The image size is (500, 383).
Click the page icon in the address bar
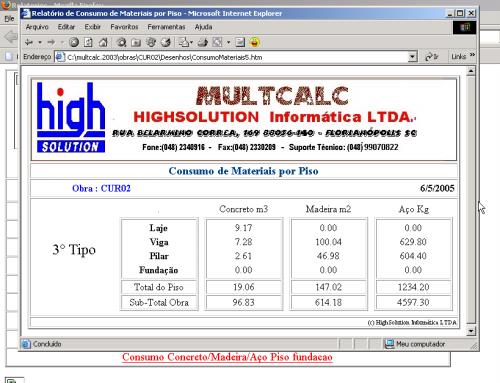pos(60,57)
